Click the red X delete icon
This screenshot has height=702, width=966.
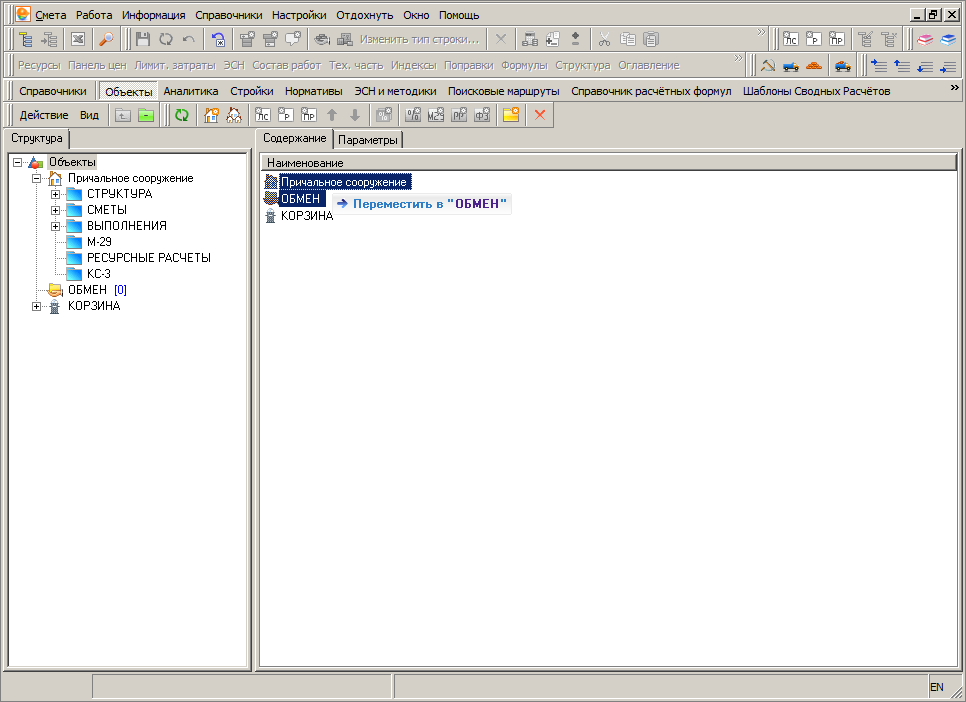point(540,115)
